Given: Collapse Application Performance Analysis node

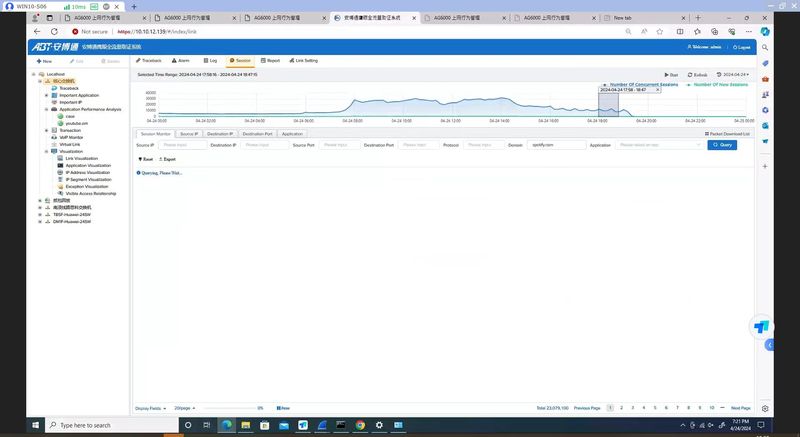Looking at the screenshot, I should (x=46, y=109).
